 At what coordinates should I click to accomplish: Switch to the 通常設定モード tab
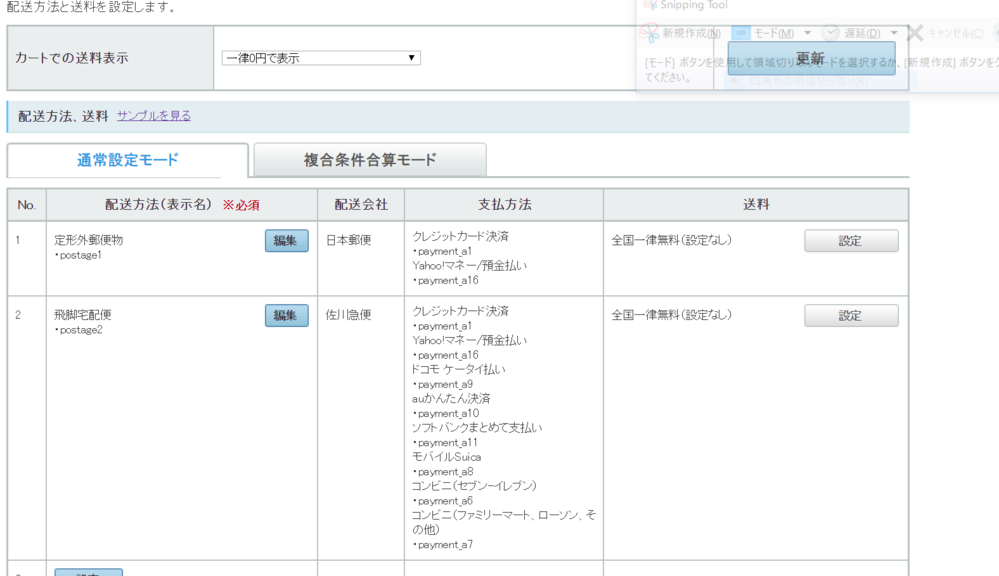coord(127,160)
